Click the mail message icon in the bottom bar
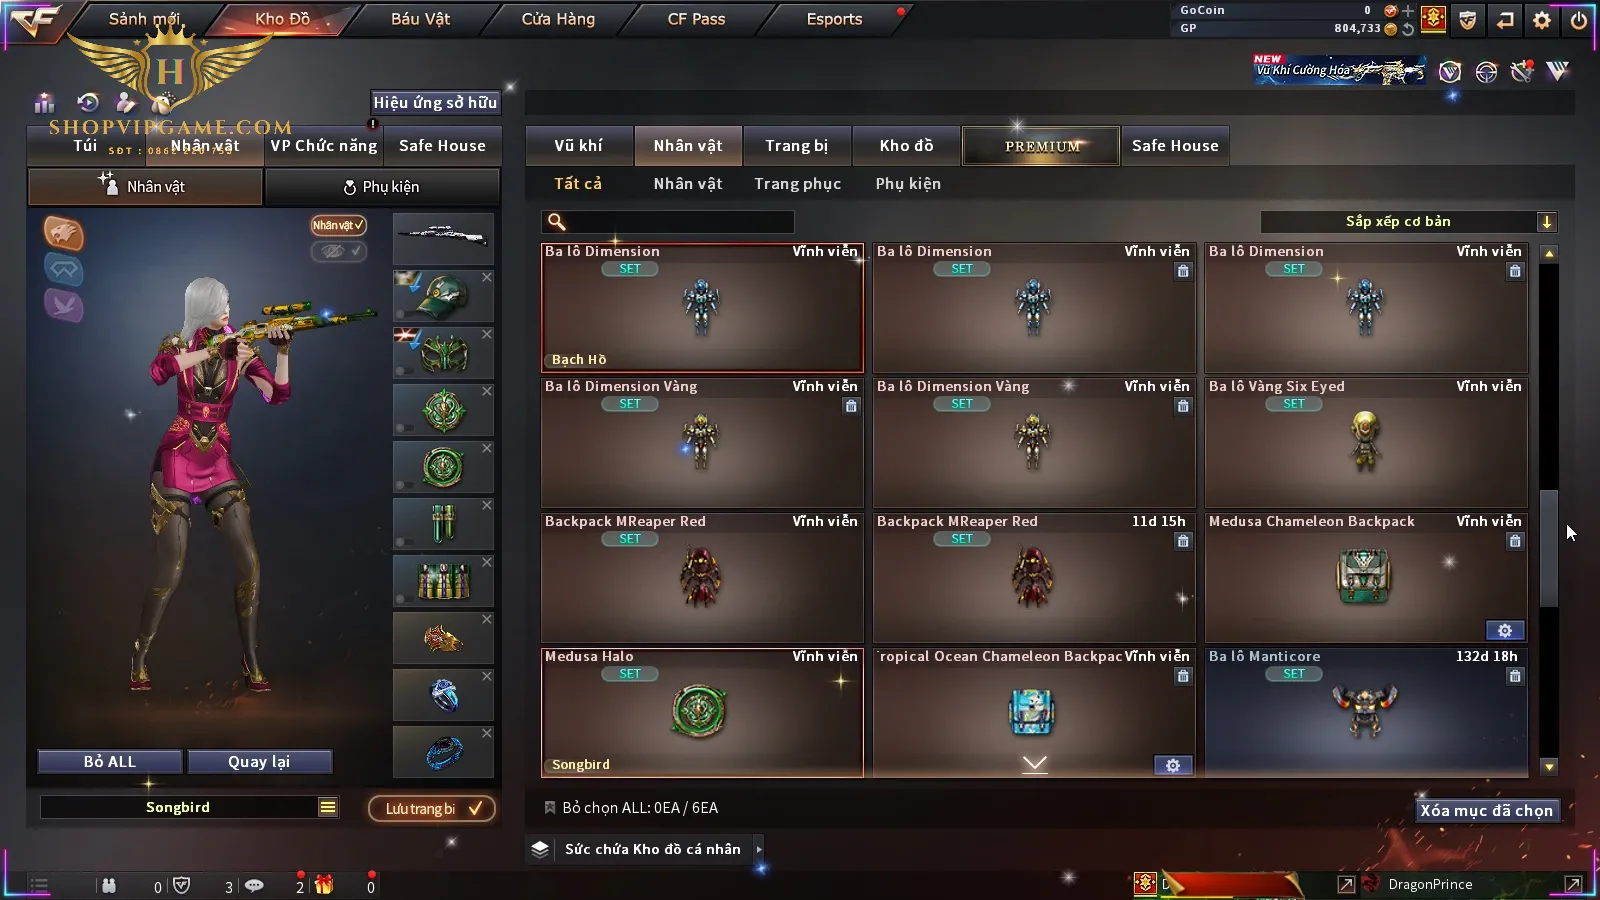Screen dimensions: 1600x900 254,885
